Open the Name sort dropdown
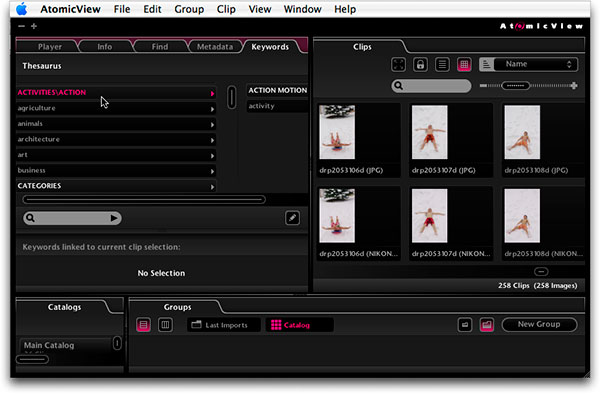Viewport: 600px width, 394px height. [x=536, y=64]
